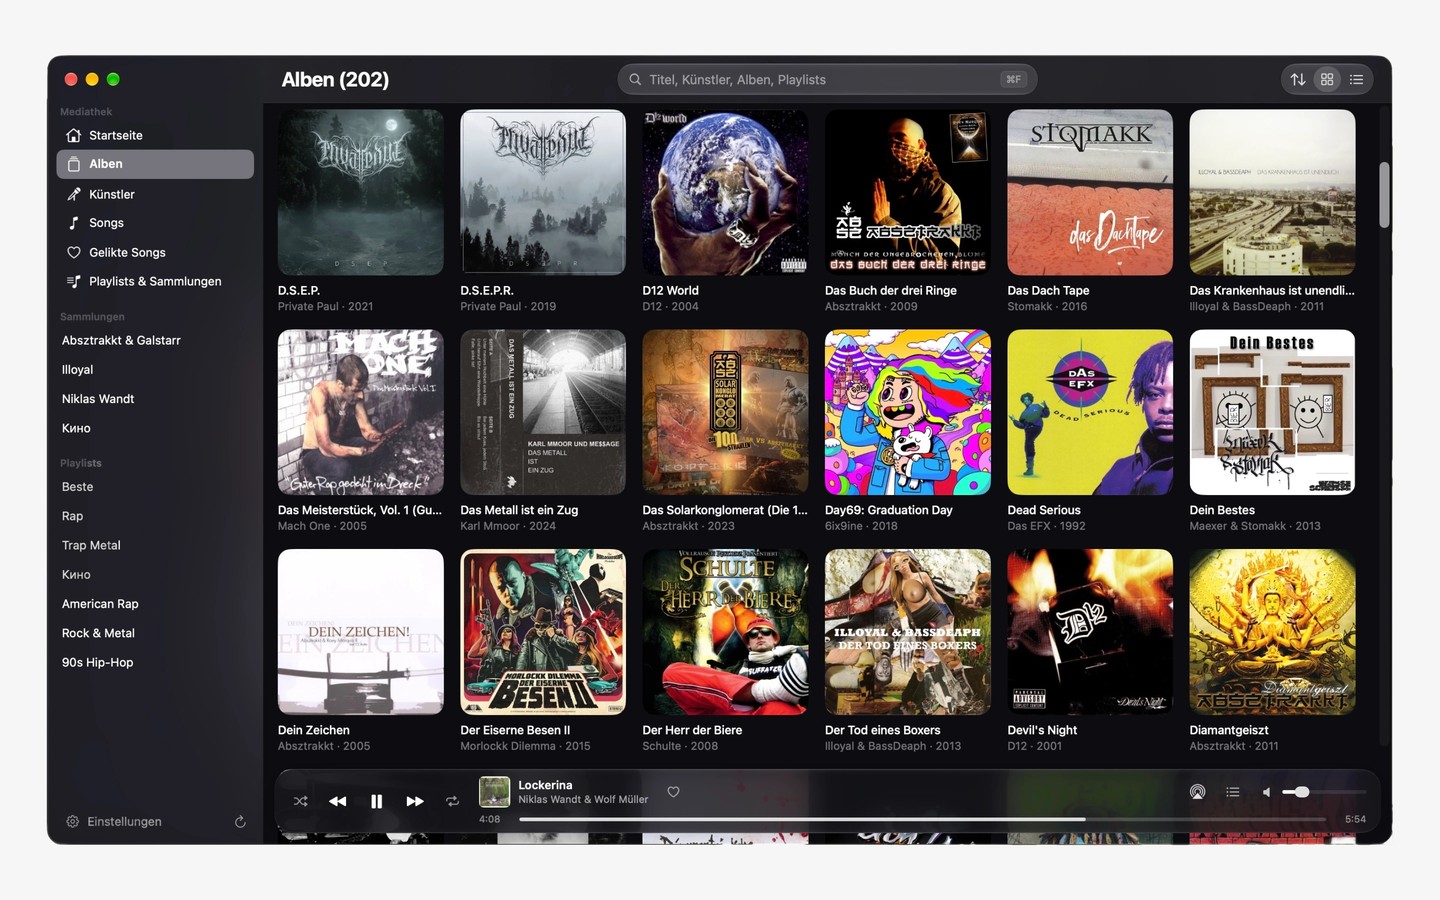
Task: Select Alben in sidebar
Action: [155, 164]
